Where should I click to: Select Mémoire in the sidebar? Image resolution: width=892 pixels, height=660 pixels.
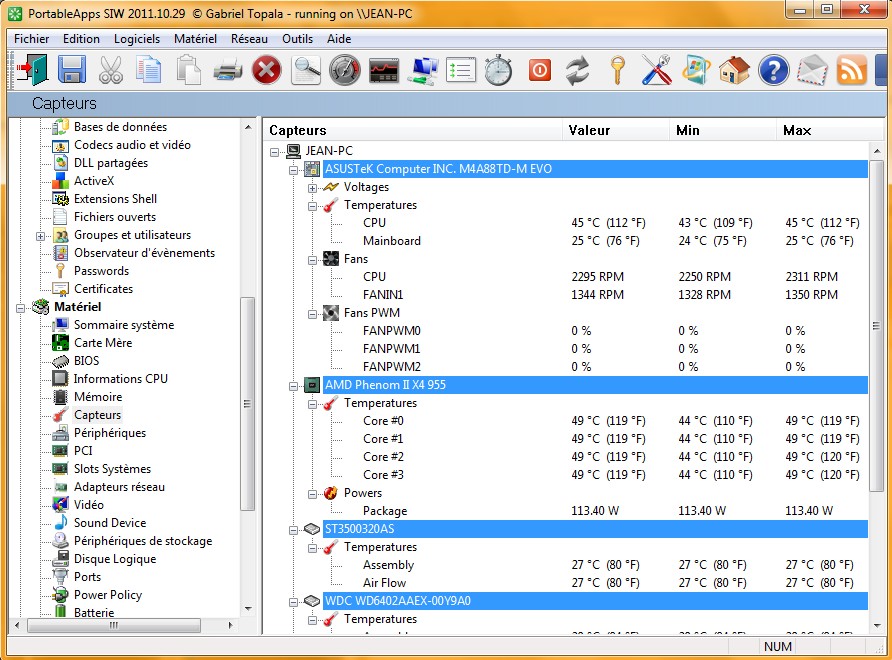(x=98, y=397)
